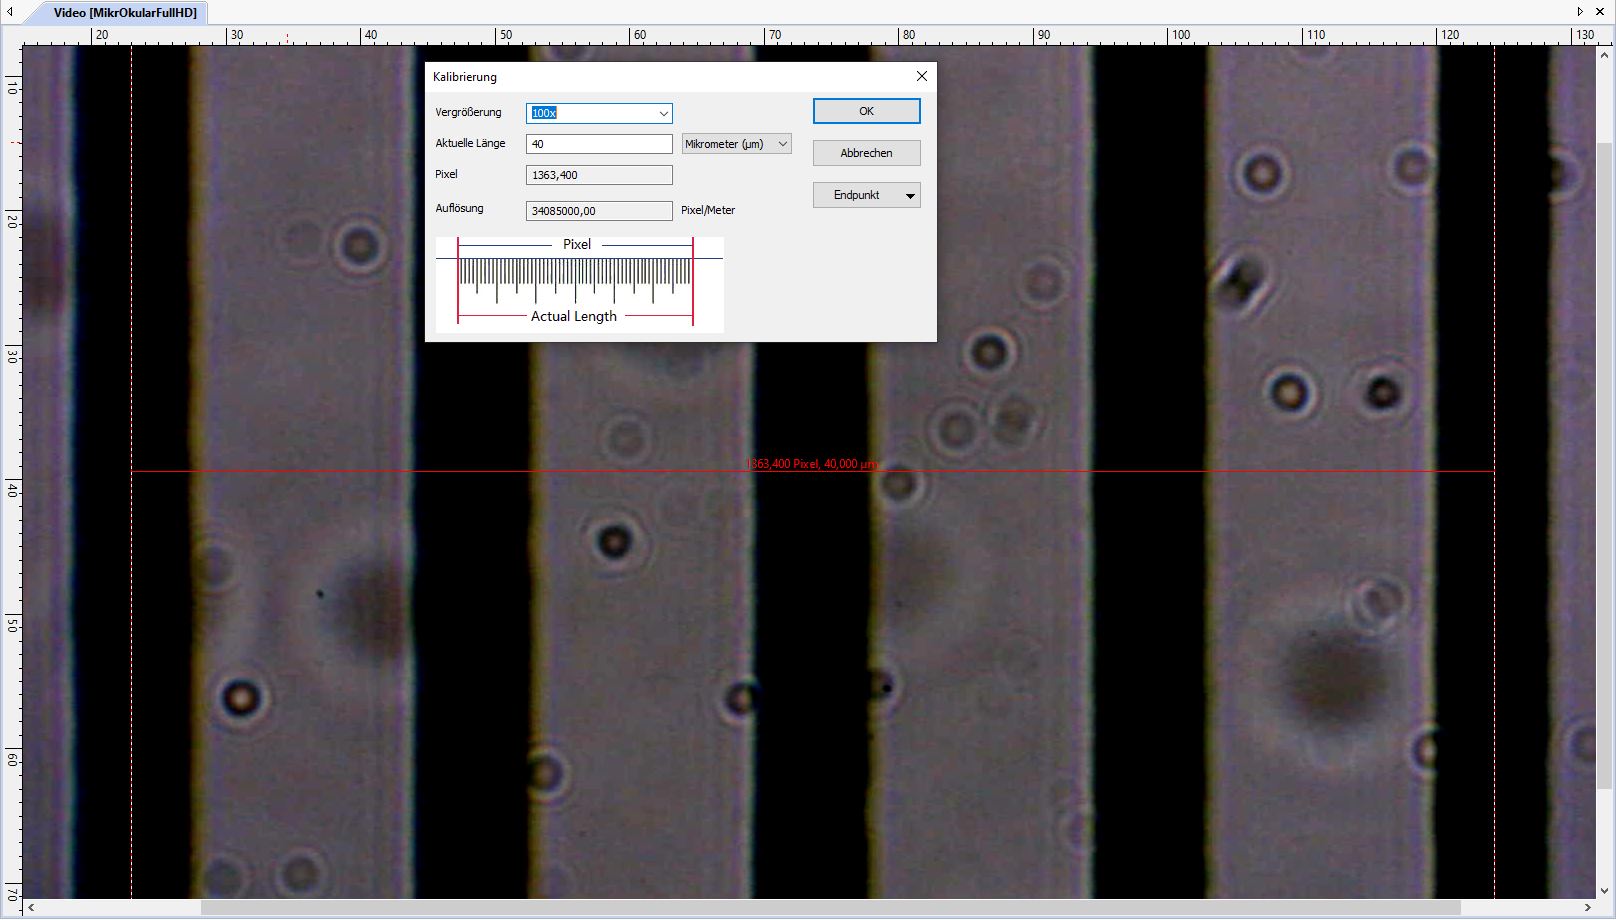
Task: Click the red measurement line label
Action: [812, 464]
